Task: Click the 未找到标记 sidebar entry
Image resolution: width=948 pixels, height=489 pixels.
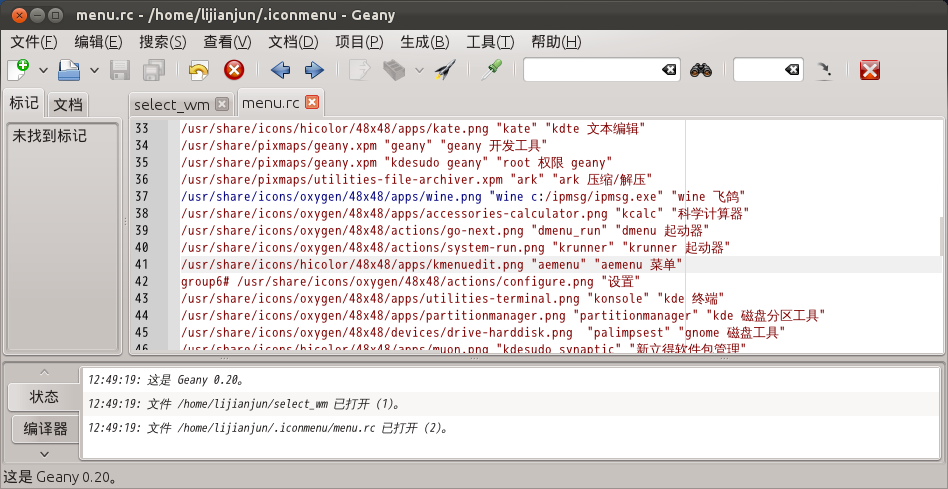Action: pyautogui.click(x=50, y=137)
